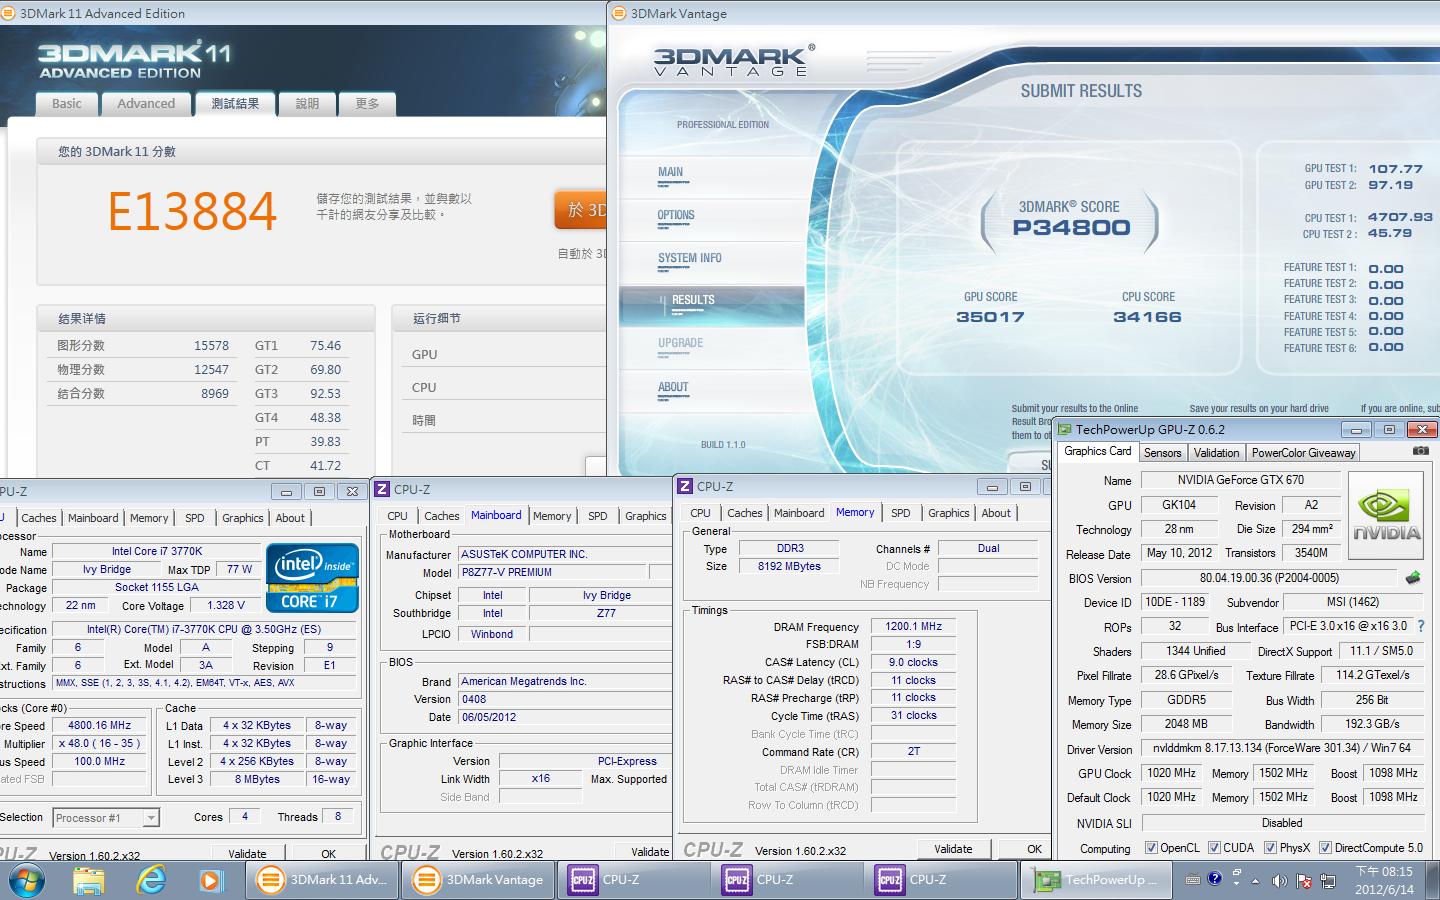
Task: Click the Bus Interface question mark icon
Action: [x=1421, y=626]
